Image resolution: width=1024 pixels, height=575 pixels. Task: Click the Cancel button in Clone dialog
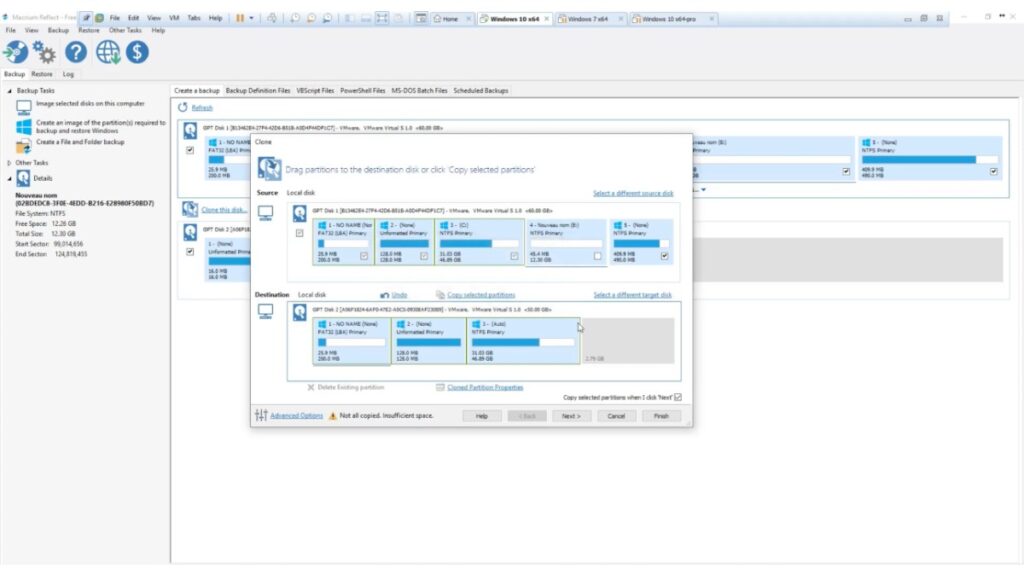(616, 416)
